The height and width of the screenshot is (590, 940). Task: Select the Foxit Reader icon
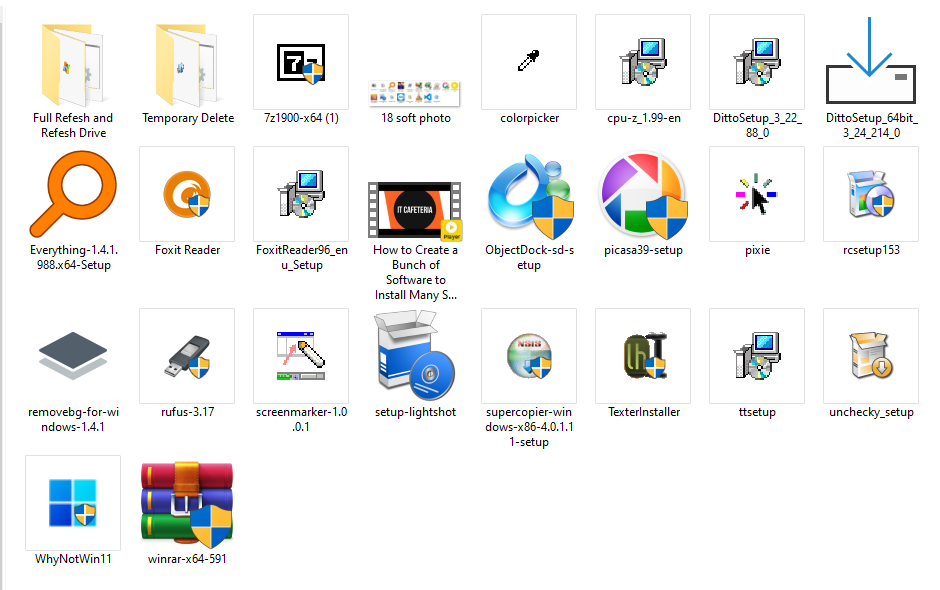[x=187, y=194]
